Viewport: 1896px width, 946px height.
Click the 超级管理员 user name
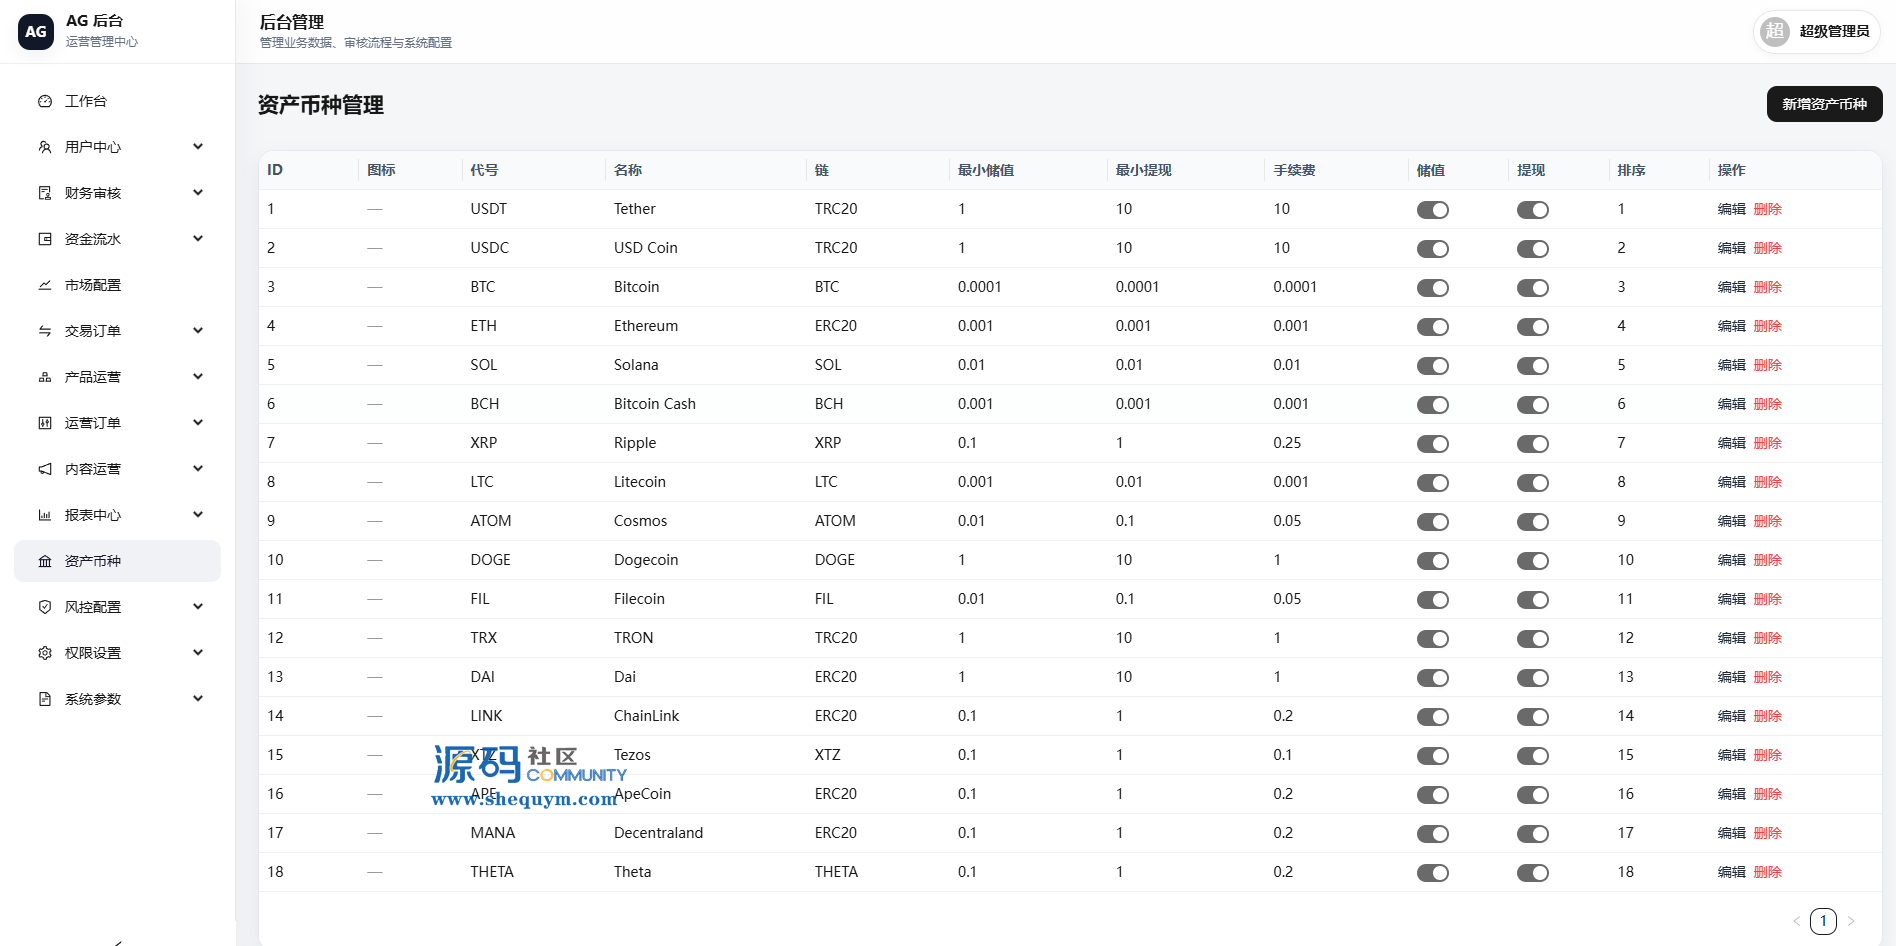[1834, 31]
